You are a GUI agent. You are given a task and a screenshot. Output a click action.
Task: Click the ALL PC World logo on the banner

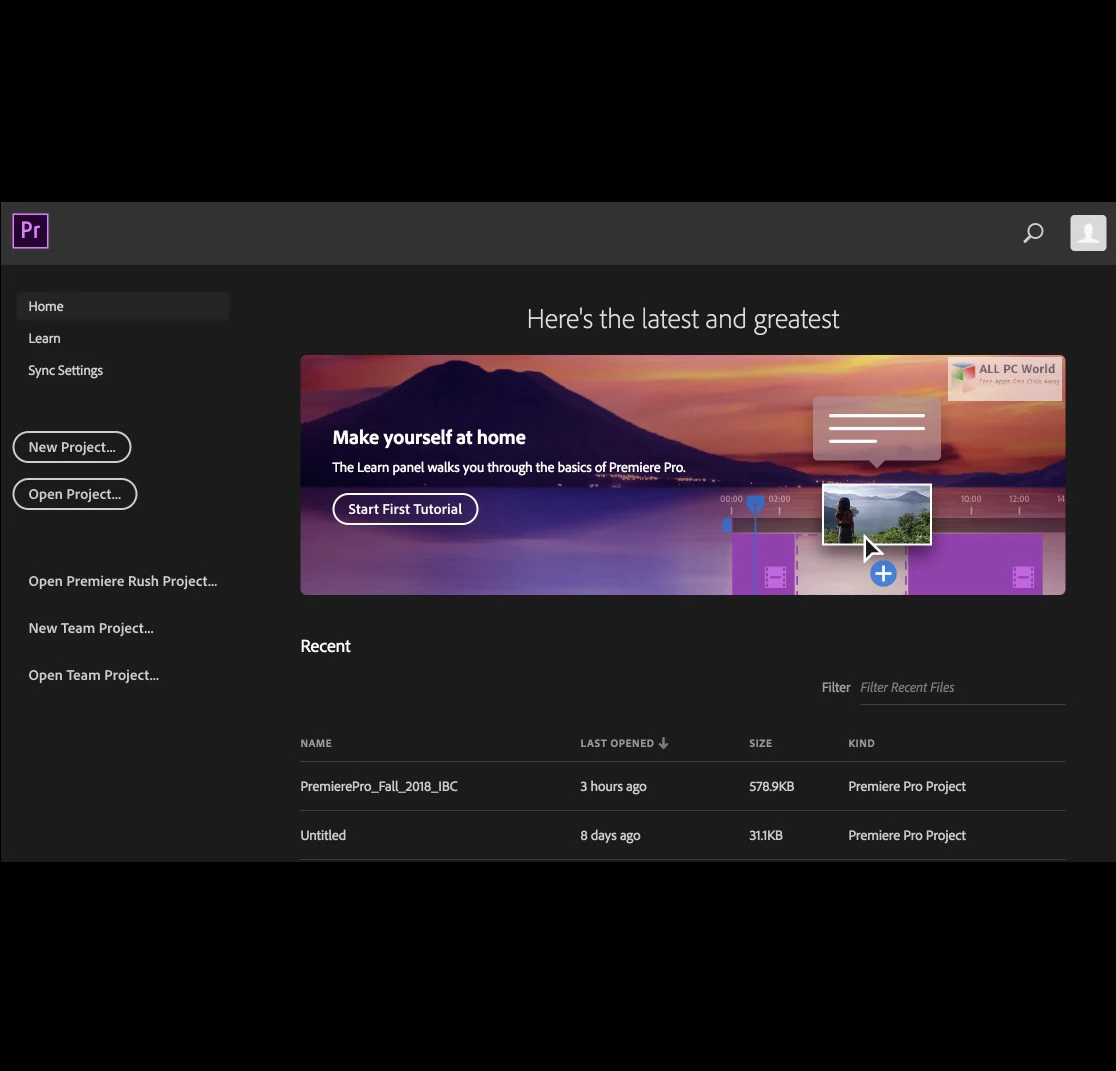tap(1004, 378)
